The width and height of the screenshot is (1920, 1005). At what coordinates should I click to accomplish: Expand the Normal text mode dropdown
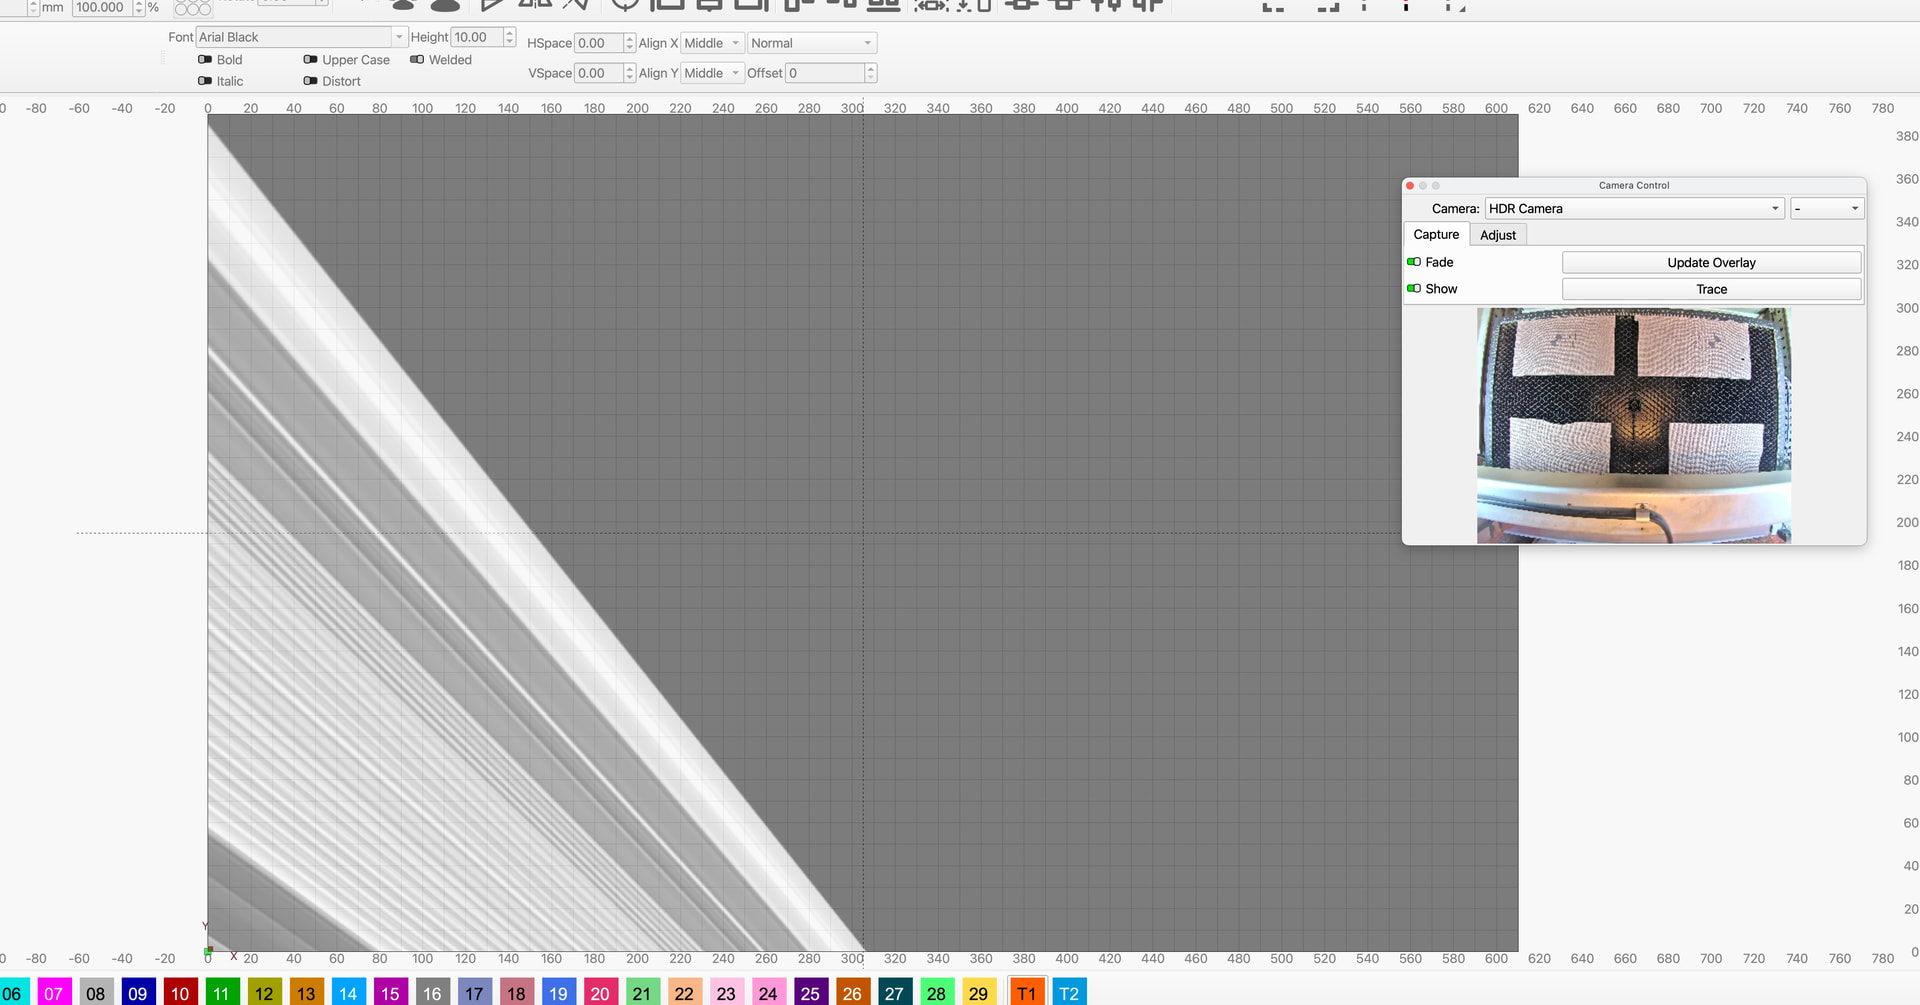pos(811,43)
